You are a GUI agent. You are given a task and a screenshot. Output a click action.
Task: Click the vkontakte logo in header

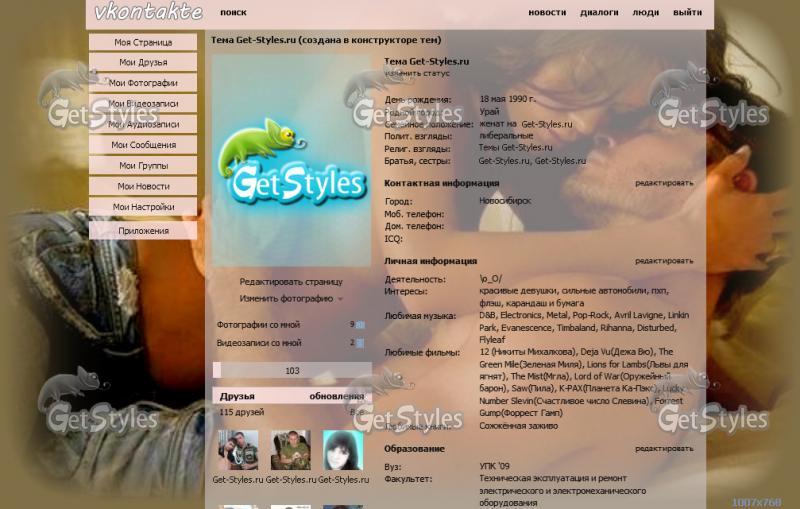point(148,12)
